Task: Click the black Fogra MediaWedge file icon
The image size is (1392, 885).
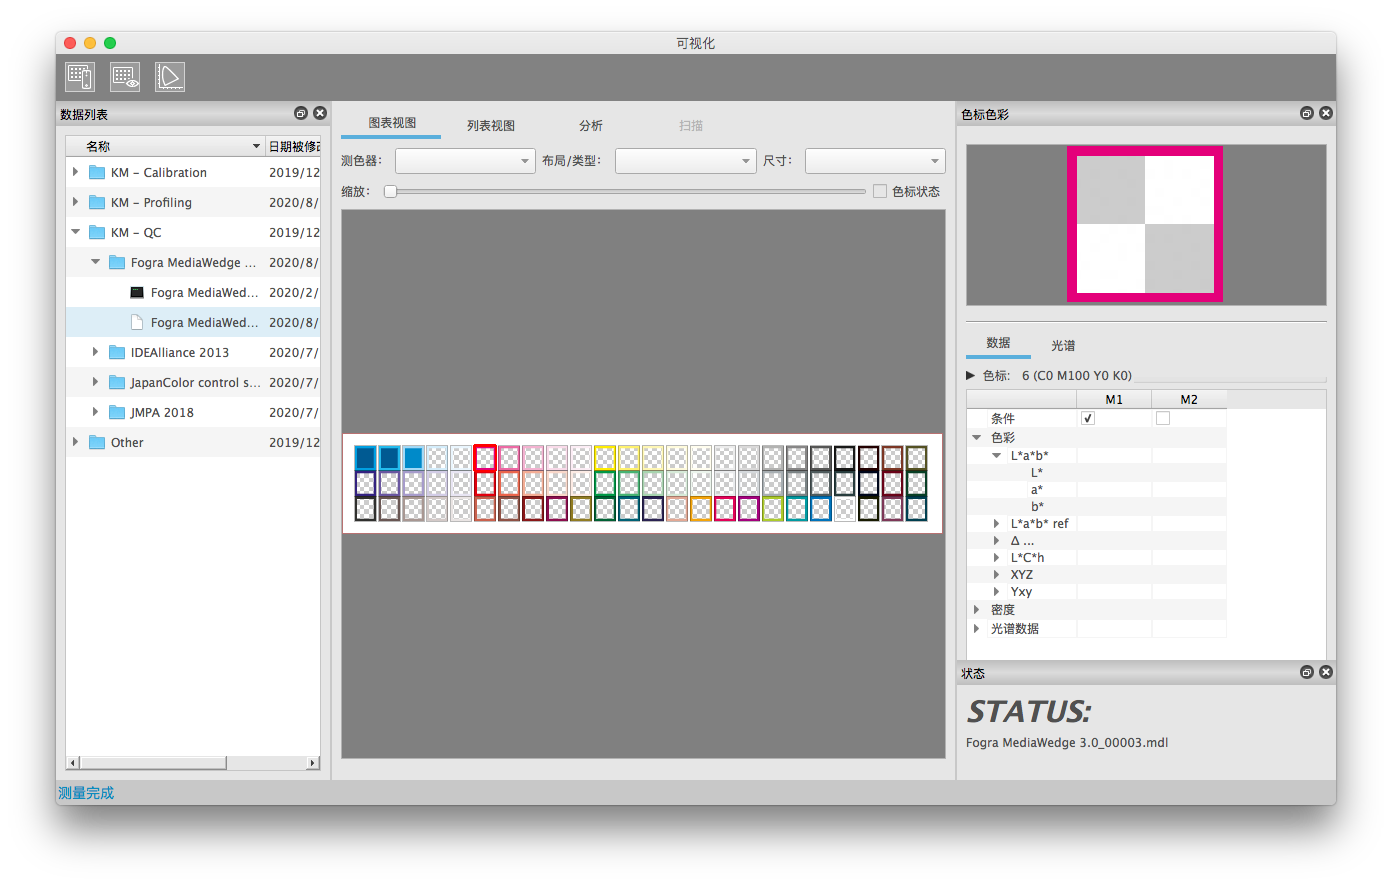Action: click(x=137, y=292)
